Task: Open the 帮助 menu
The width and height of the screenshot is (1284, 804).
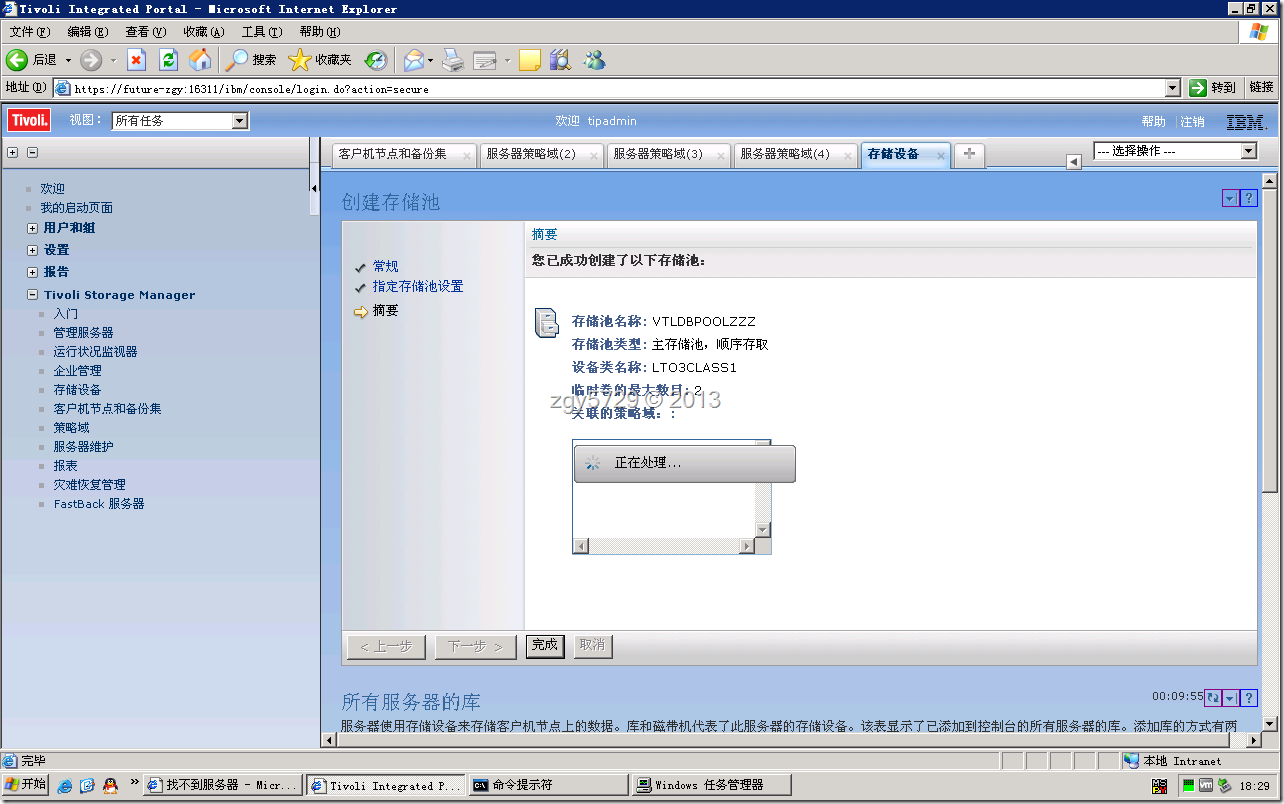Action: [319, 32]
